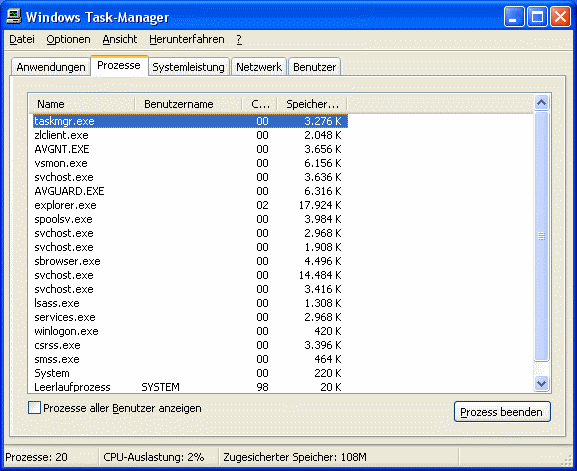Click the Prozess beenden button
The image size is (577, 471).
click(502, 411)
